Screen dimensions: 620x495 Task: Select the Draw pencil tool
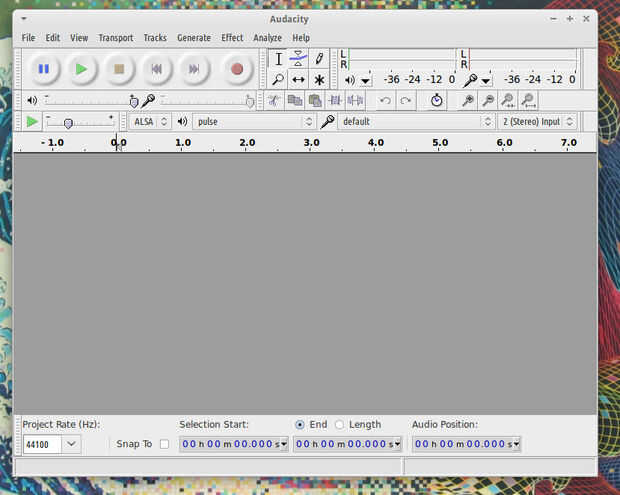(319, 59)
